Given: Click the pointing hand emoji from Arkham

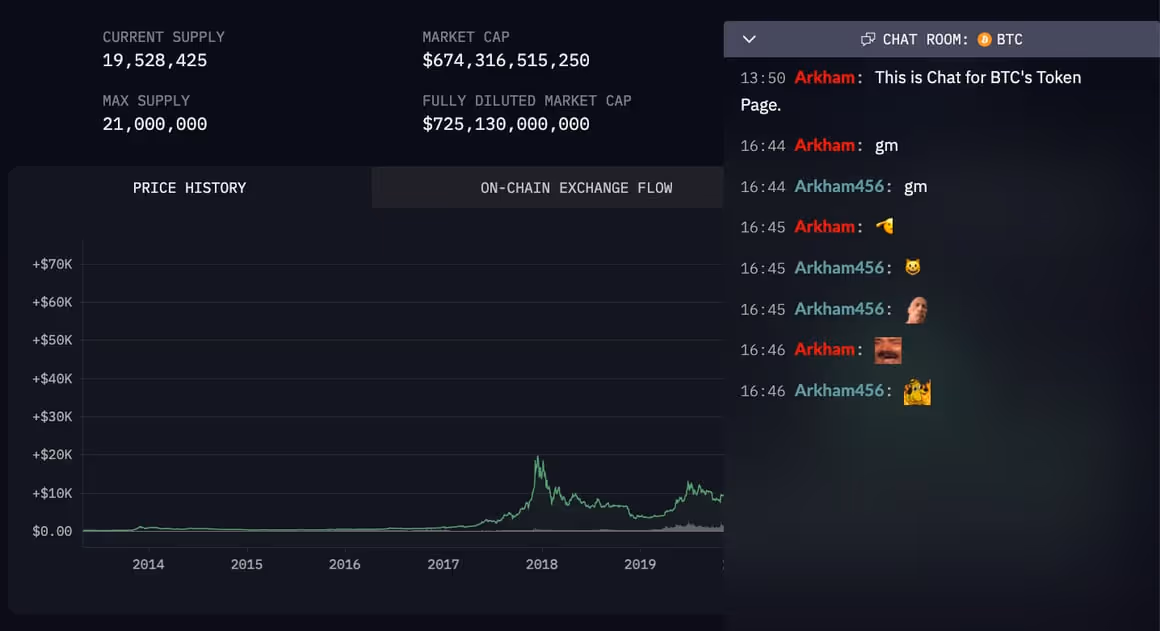Looking at the screenshot, I should click(x=885, y=226).
